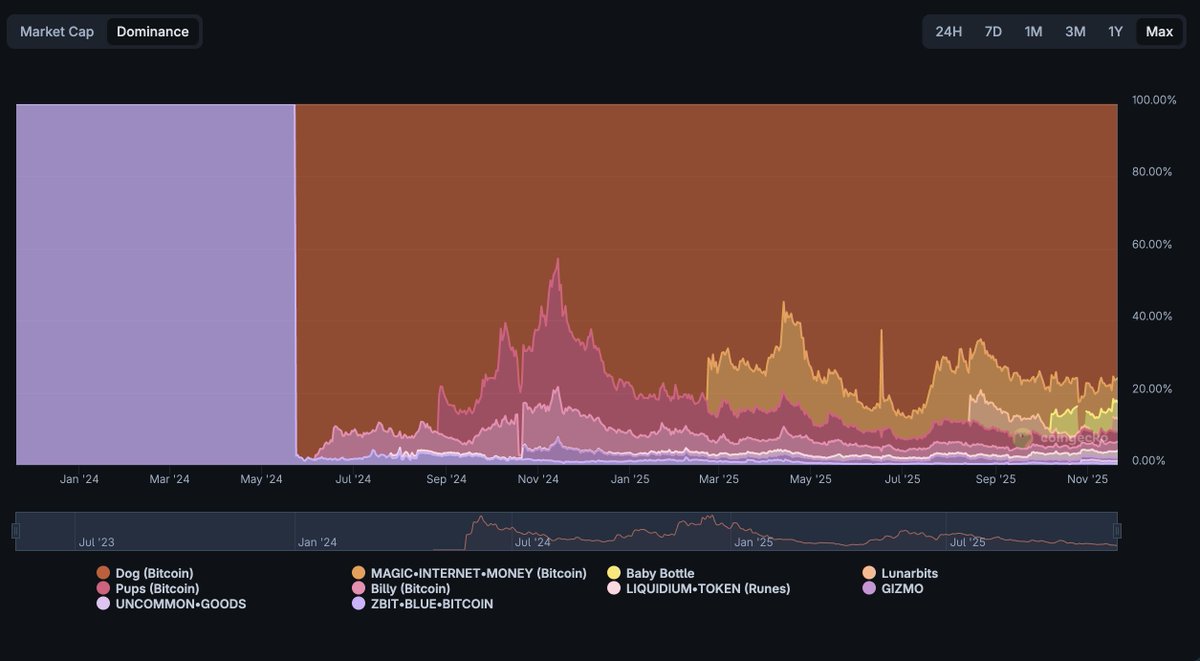Viewport: 1200px width, 661px height.
Task: Select the Dominance tab
Action: [153, 31]
